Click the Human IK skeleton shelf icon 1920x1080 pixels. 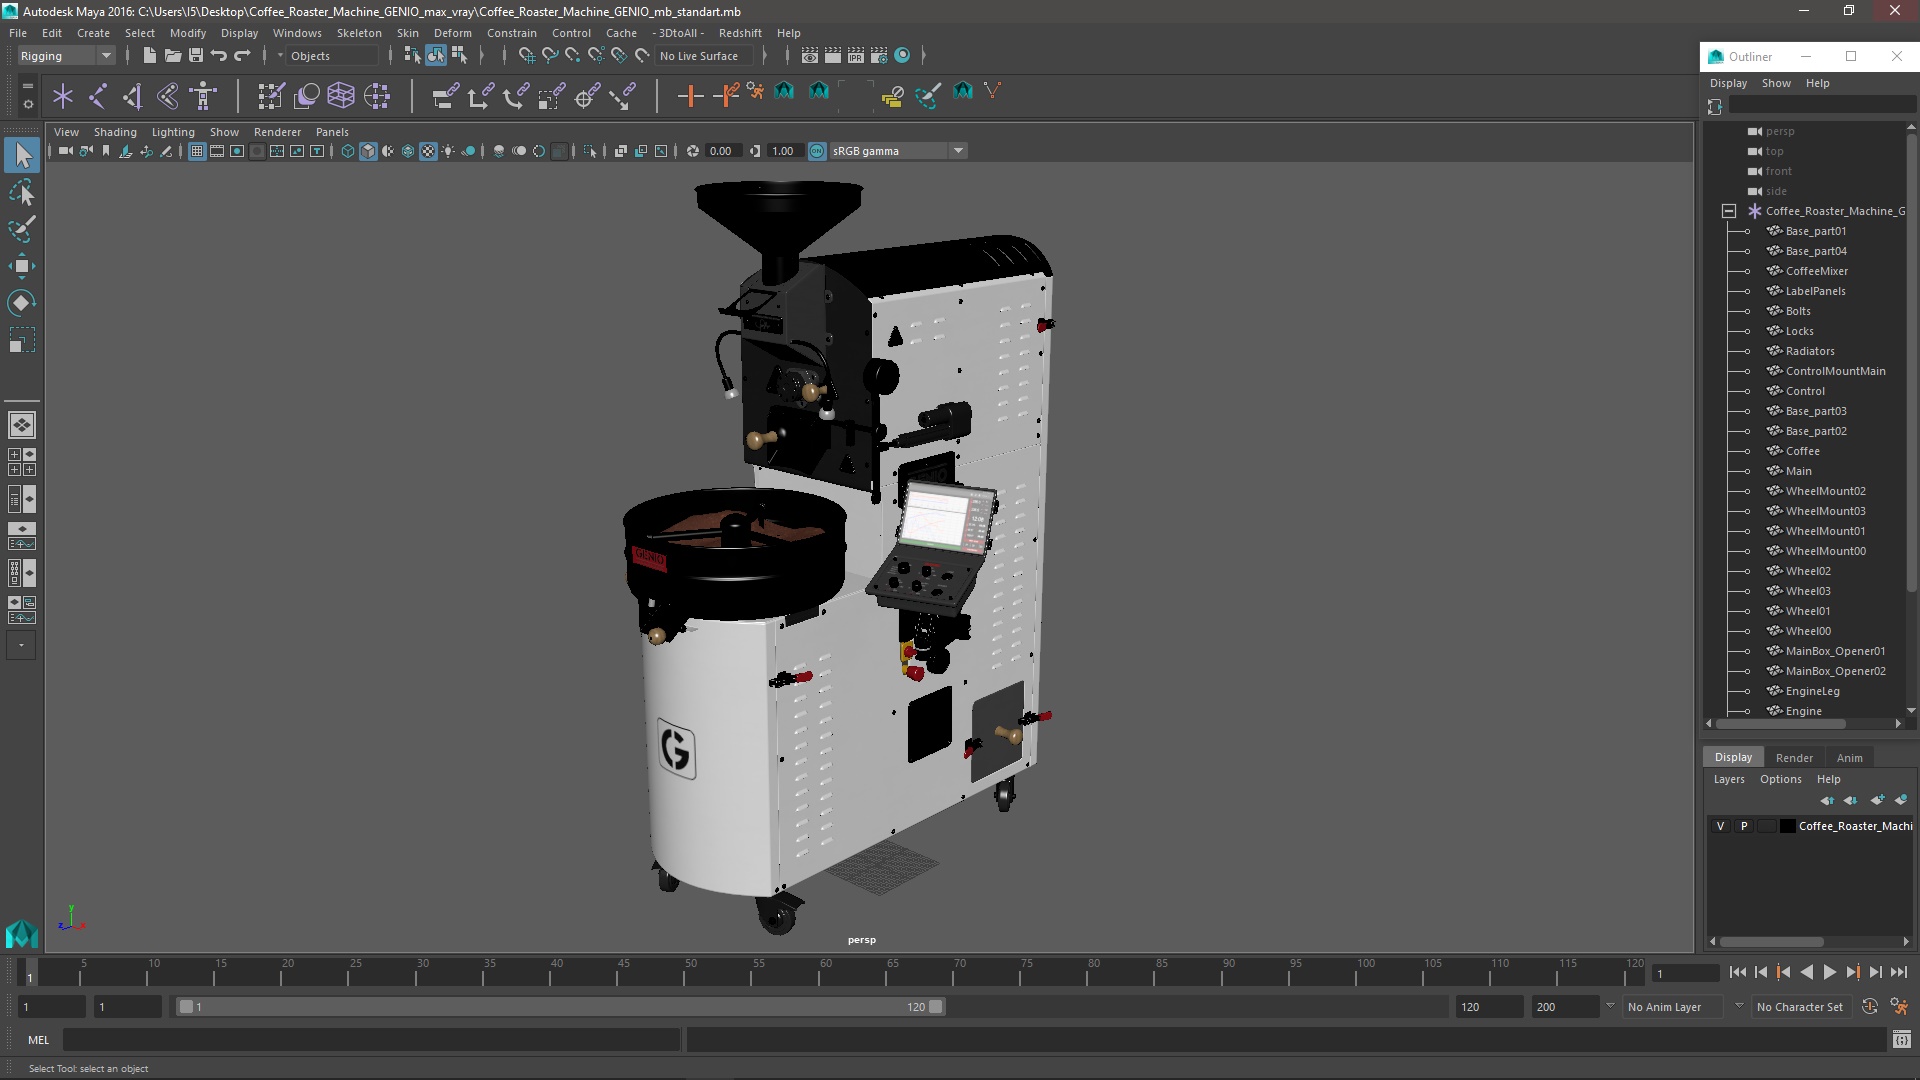(x=204, y=96)
